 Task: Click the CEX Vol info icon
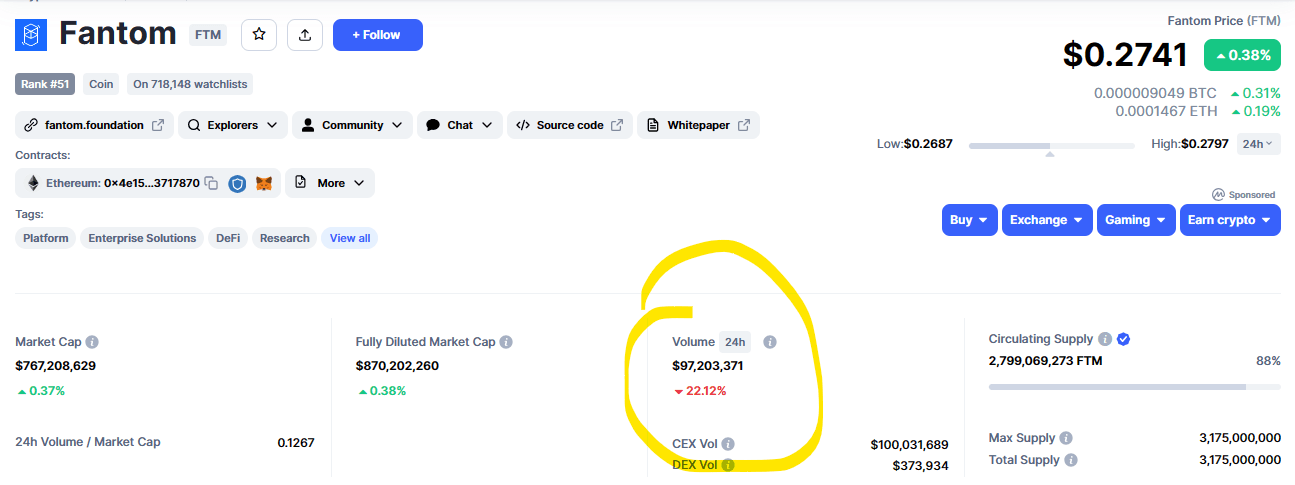coord(728,444)
